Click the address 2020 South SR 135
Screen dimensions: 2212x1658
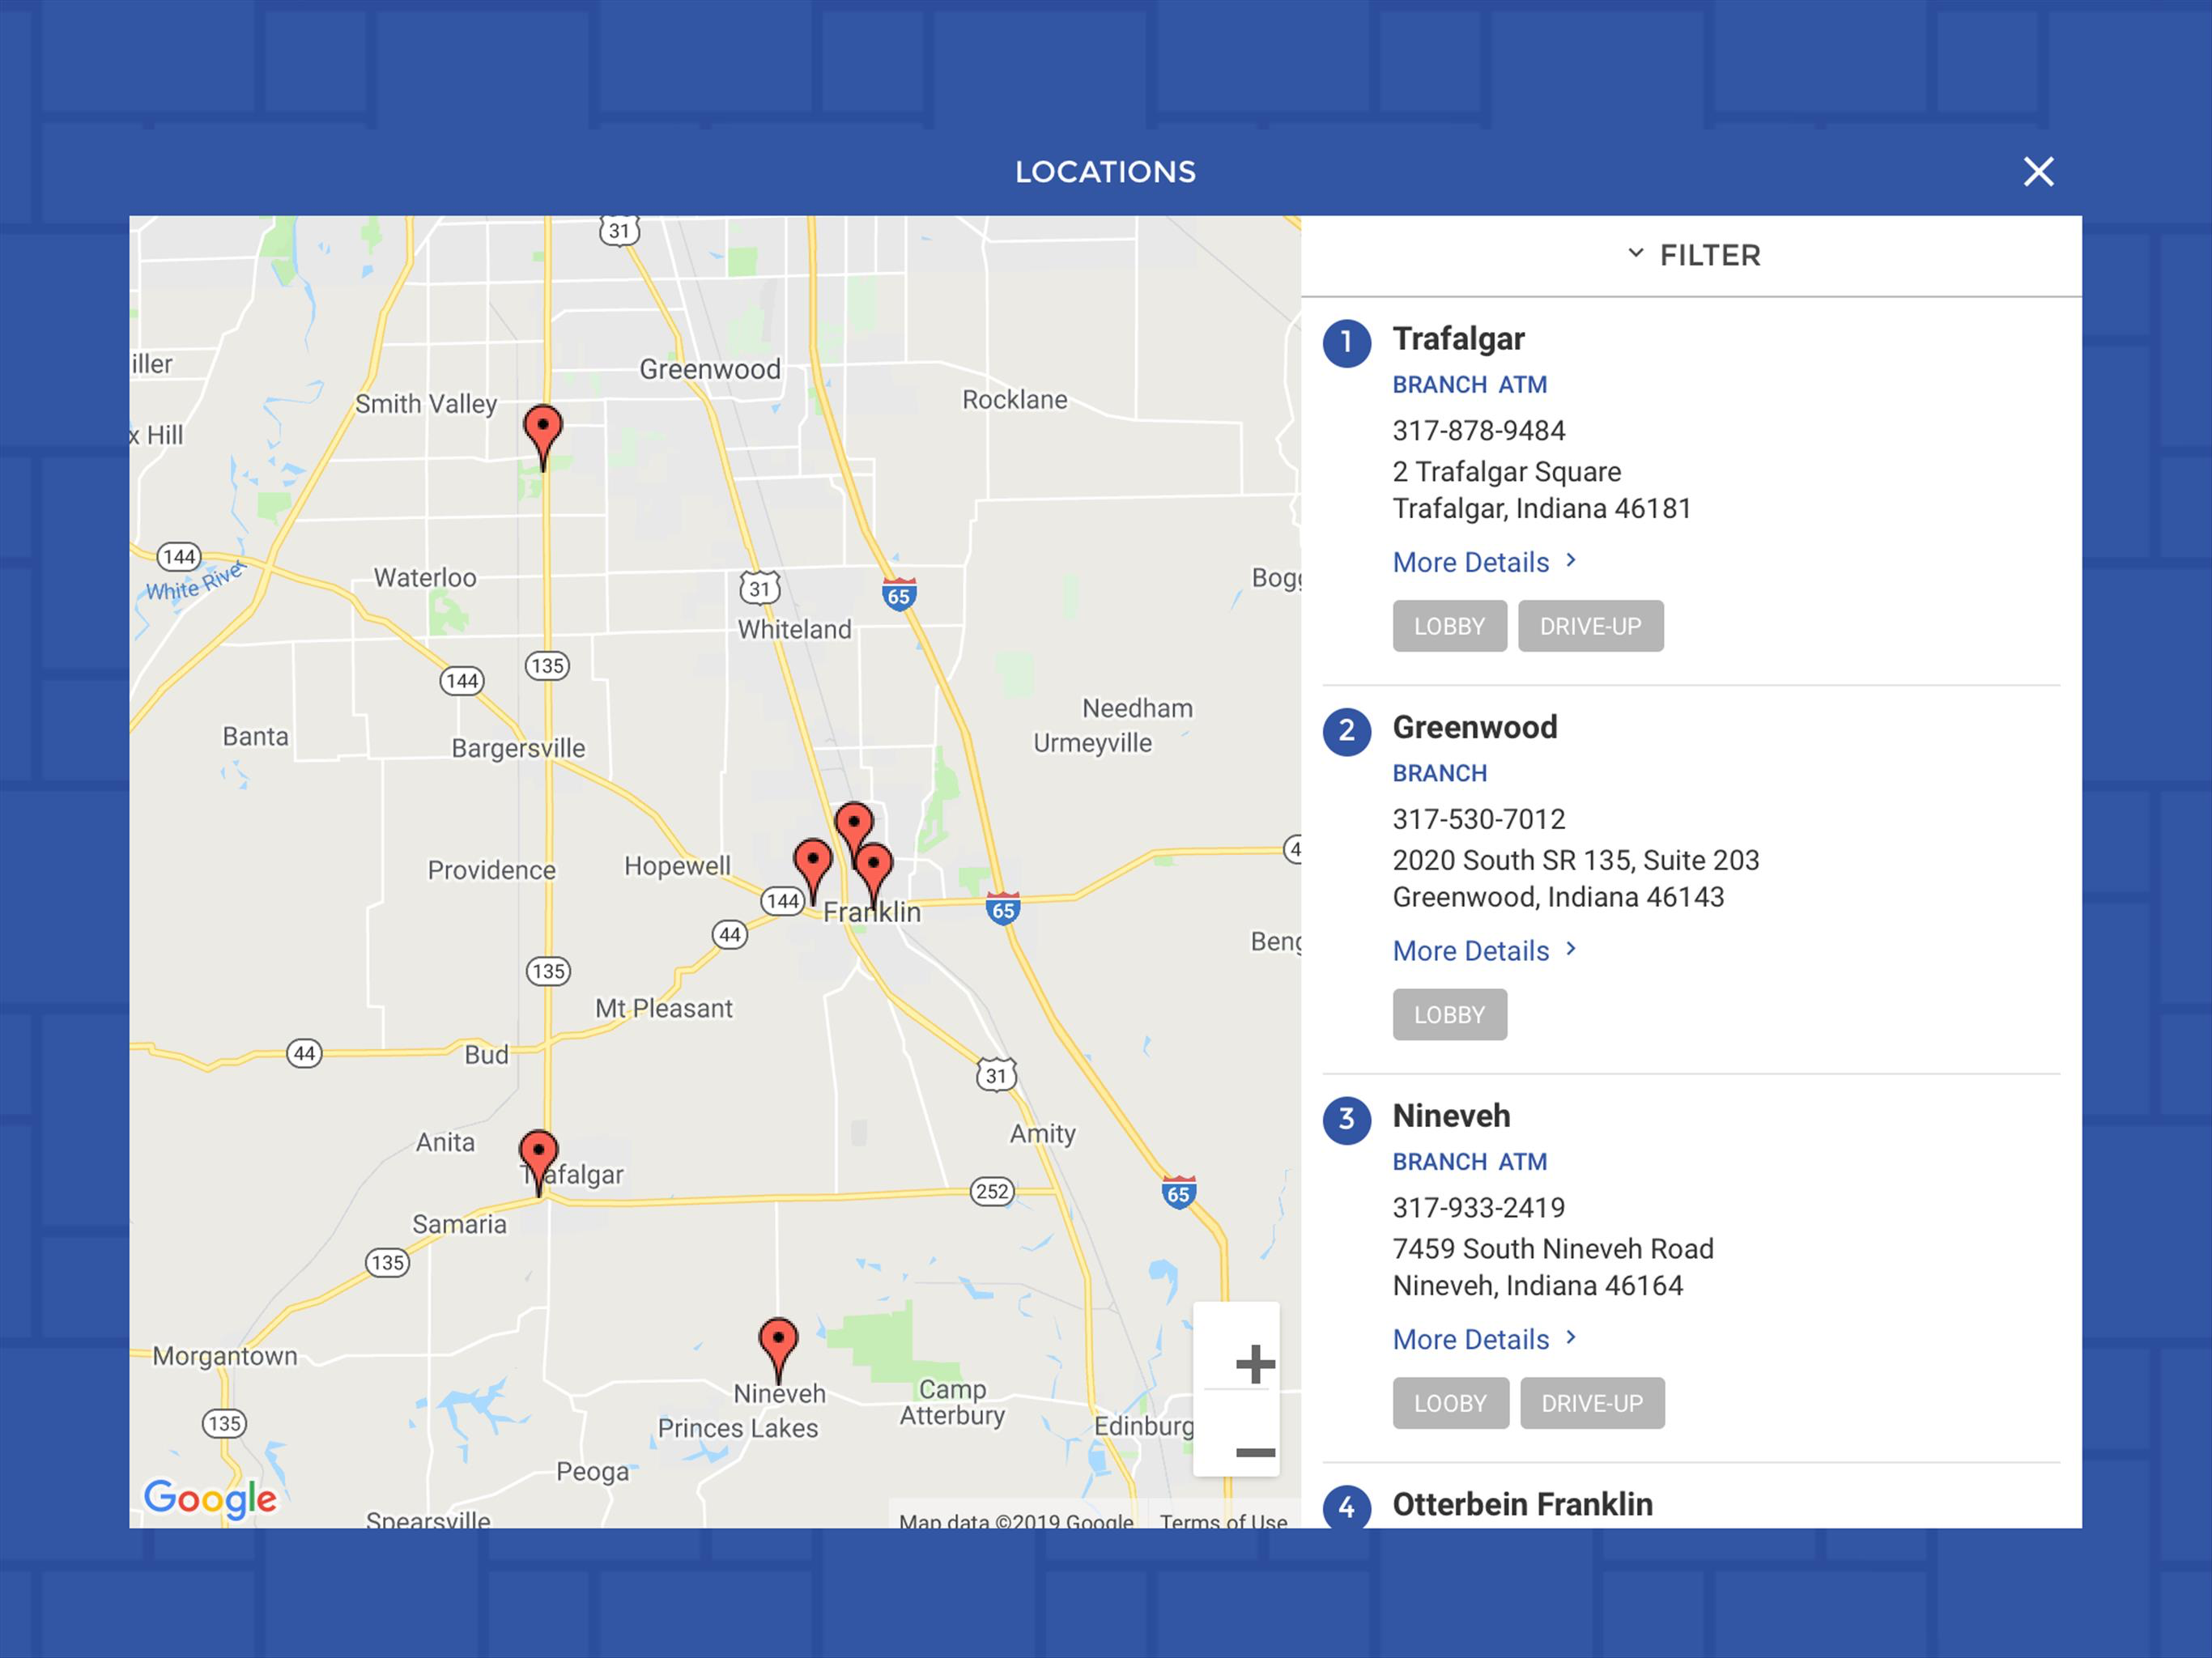click(1576, 860)
